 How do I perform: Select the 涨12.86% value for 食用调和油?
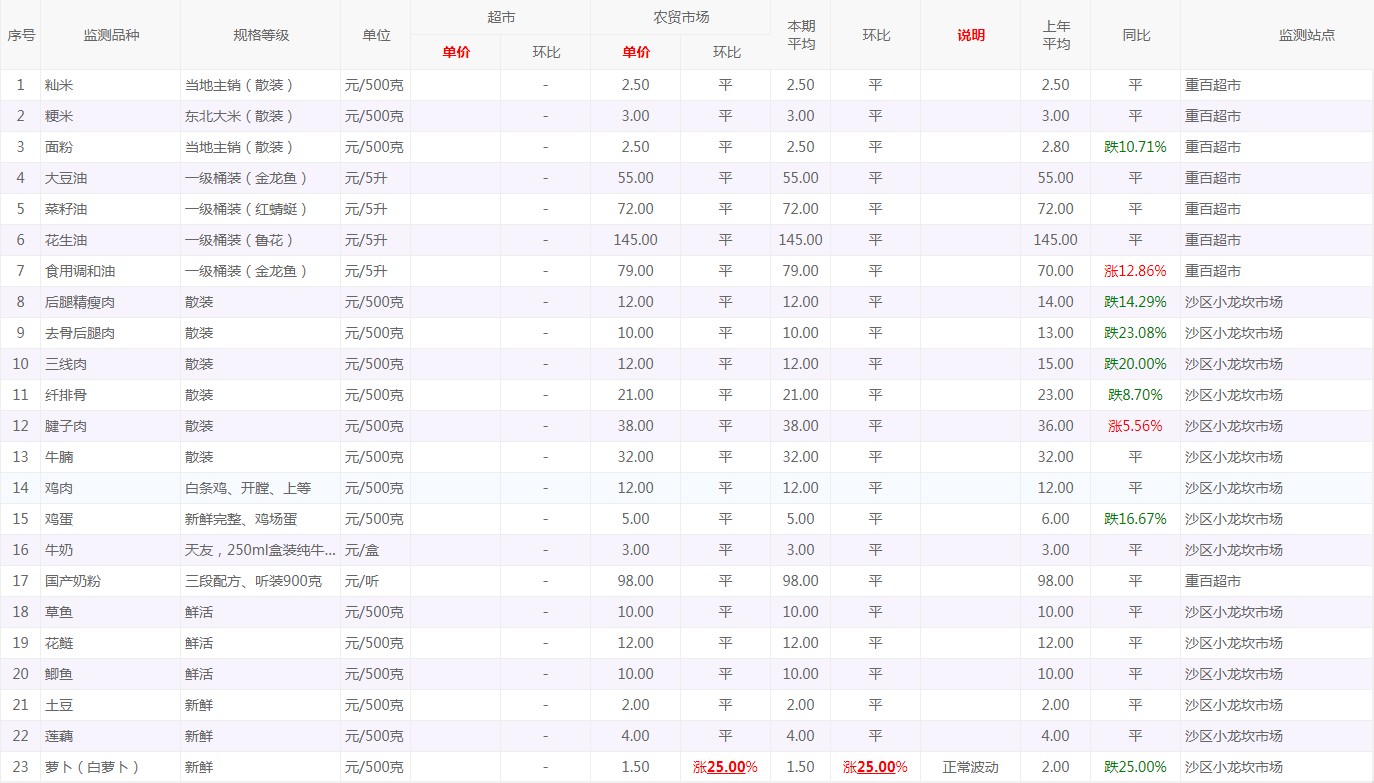[1135, 271]
